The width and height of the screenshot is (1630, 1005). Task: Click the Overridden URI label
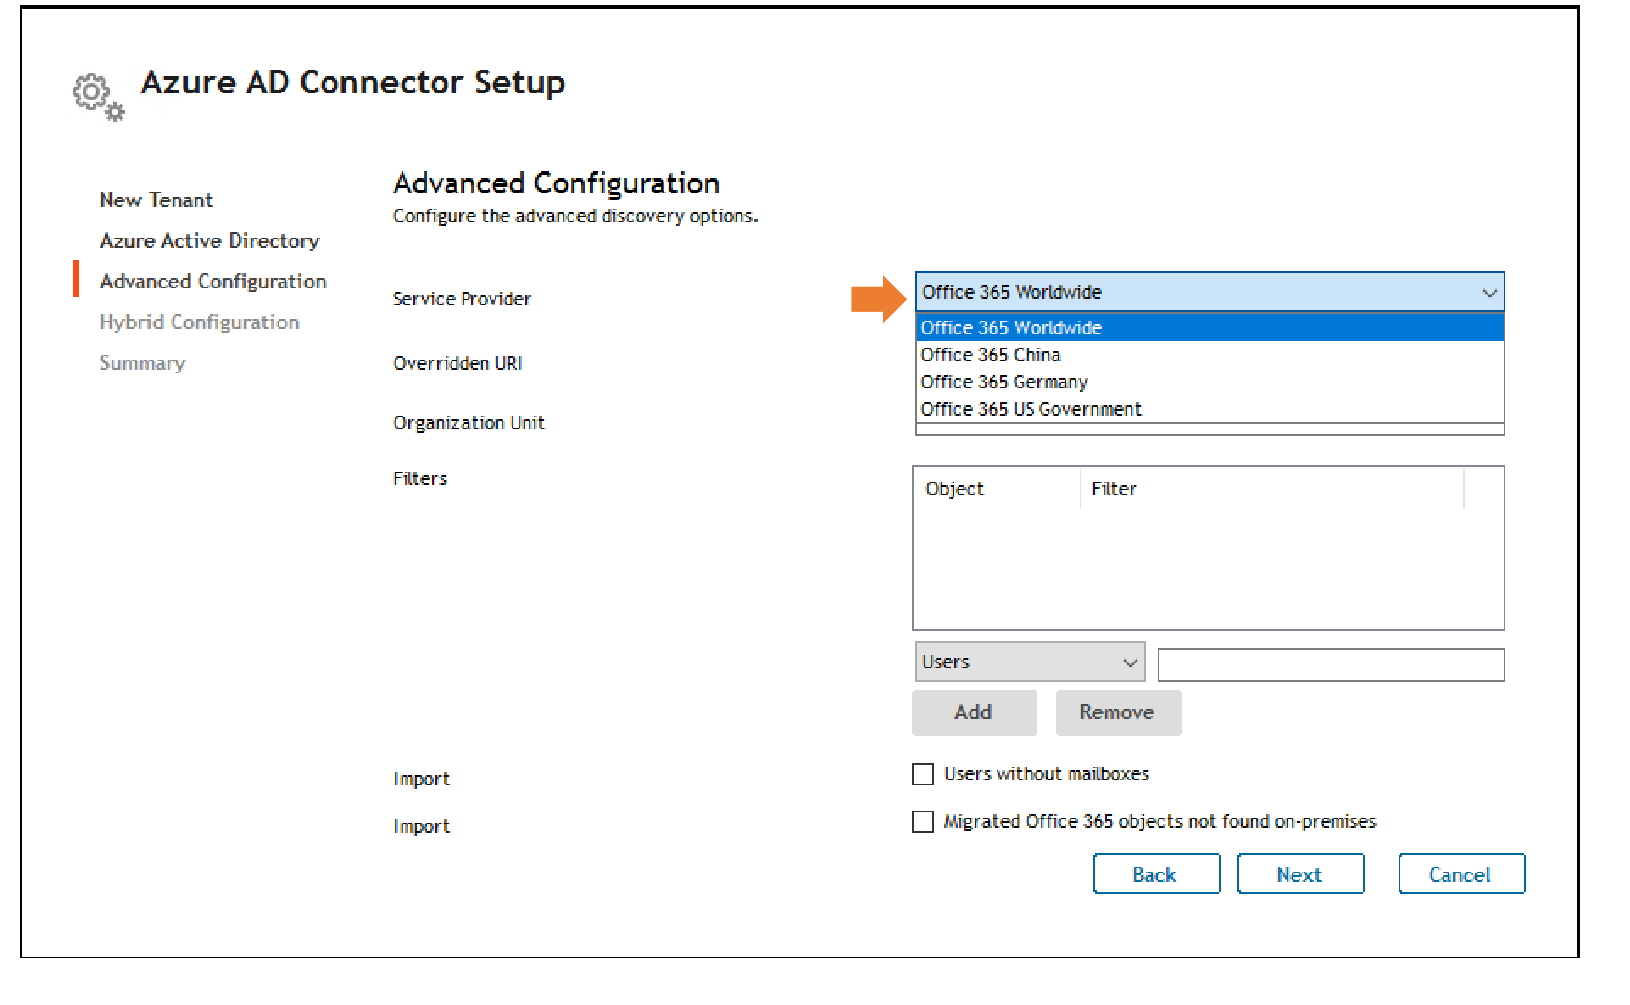pyautogui.click(x=458, y=363)
